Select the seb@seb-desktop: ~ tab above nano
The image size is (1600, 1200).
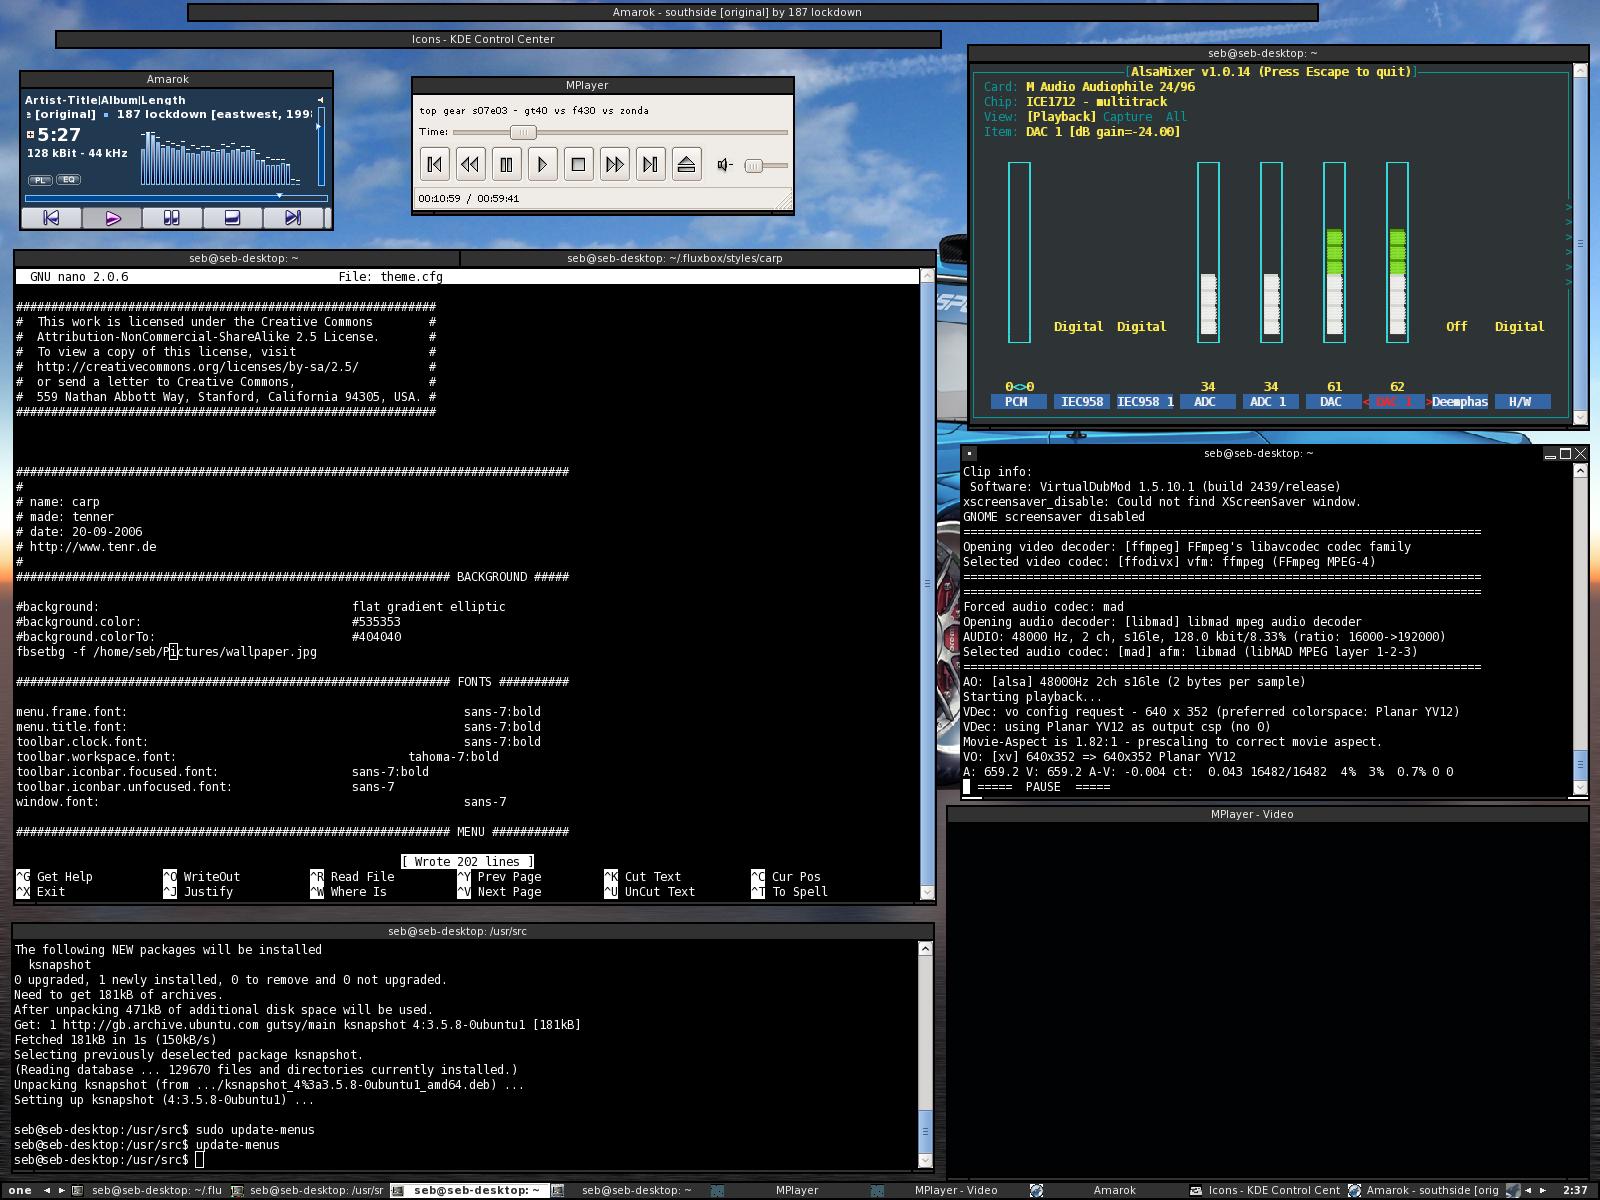[243, 258]
